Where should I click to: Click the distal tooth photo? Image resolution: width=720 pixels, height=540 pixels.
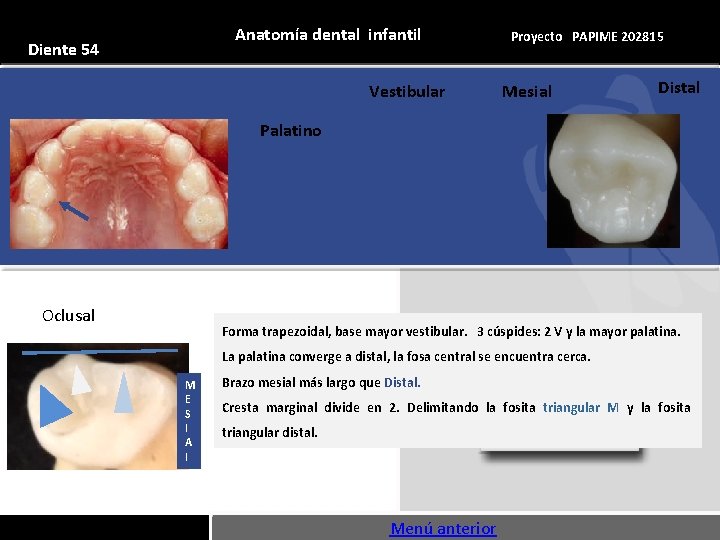point(613,181)
